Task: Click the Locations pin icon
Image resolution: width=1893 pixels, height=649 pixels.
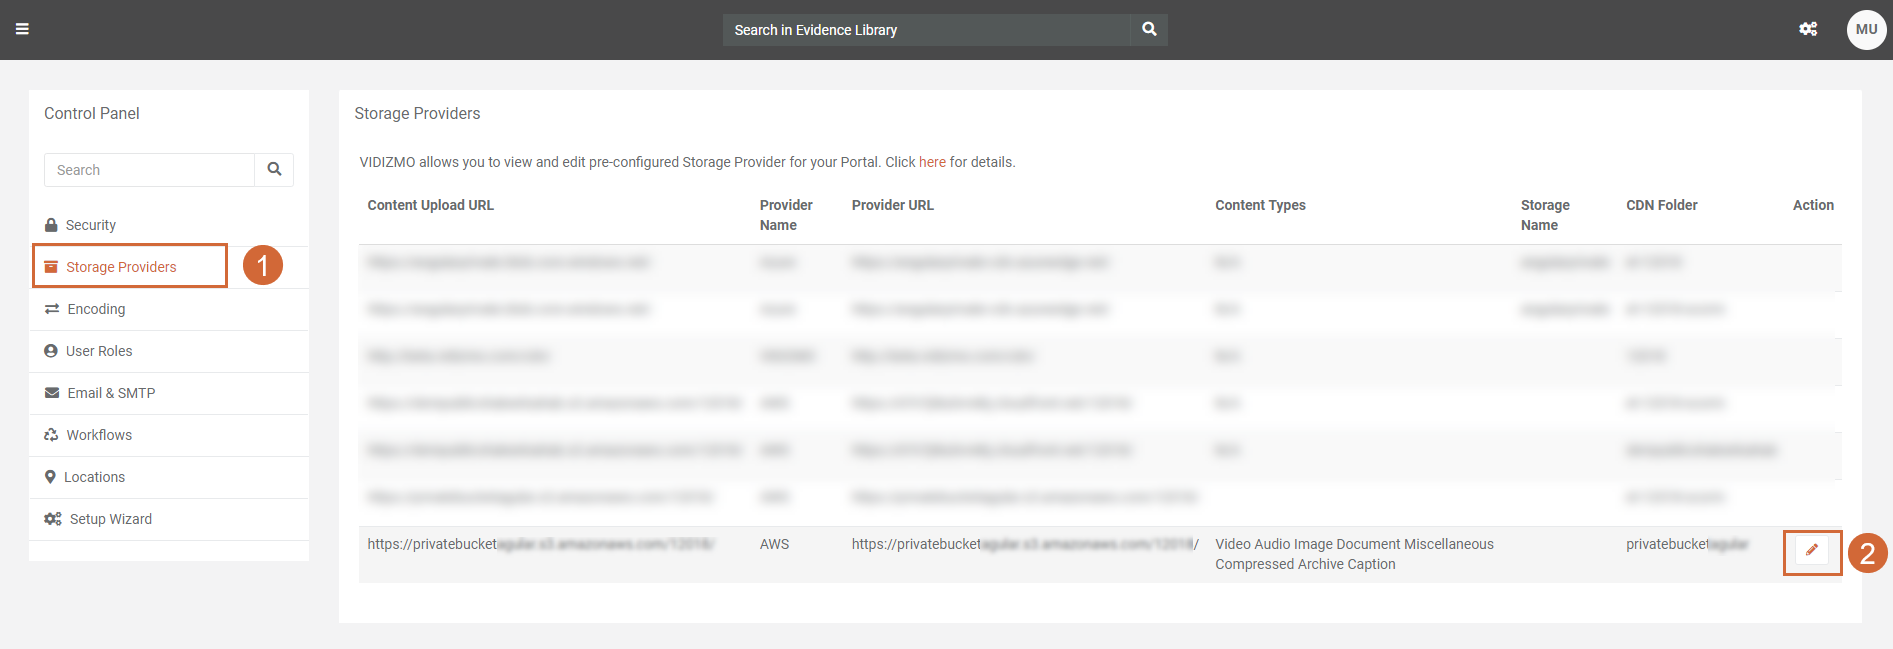Action: pyautogui.click(x=50, y=477)
